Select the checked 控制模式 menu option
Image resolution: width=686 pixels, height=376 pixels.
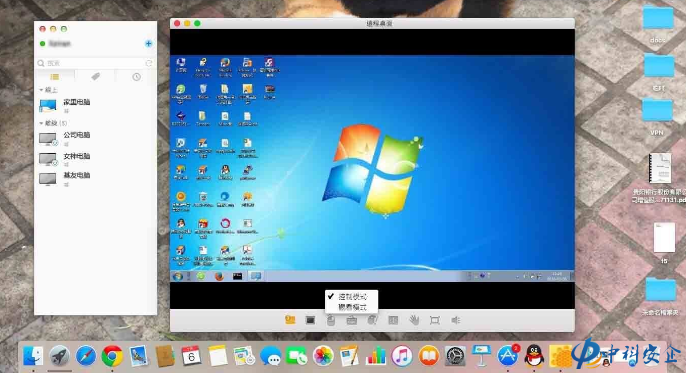click(352, 296)
